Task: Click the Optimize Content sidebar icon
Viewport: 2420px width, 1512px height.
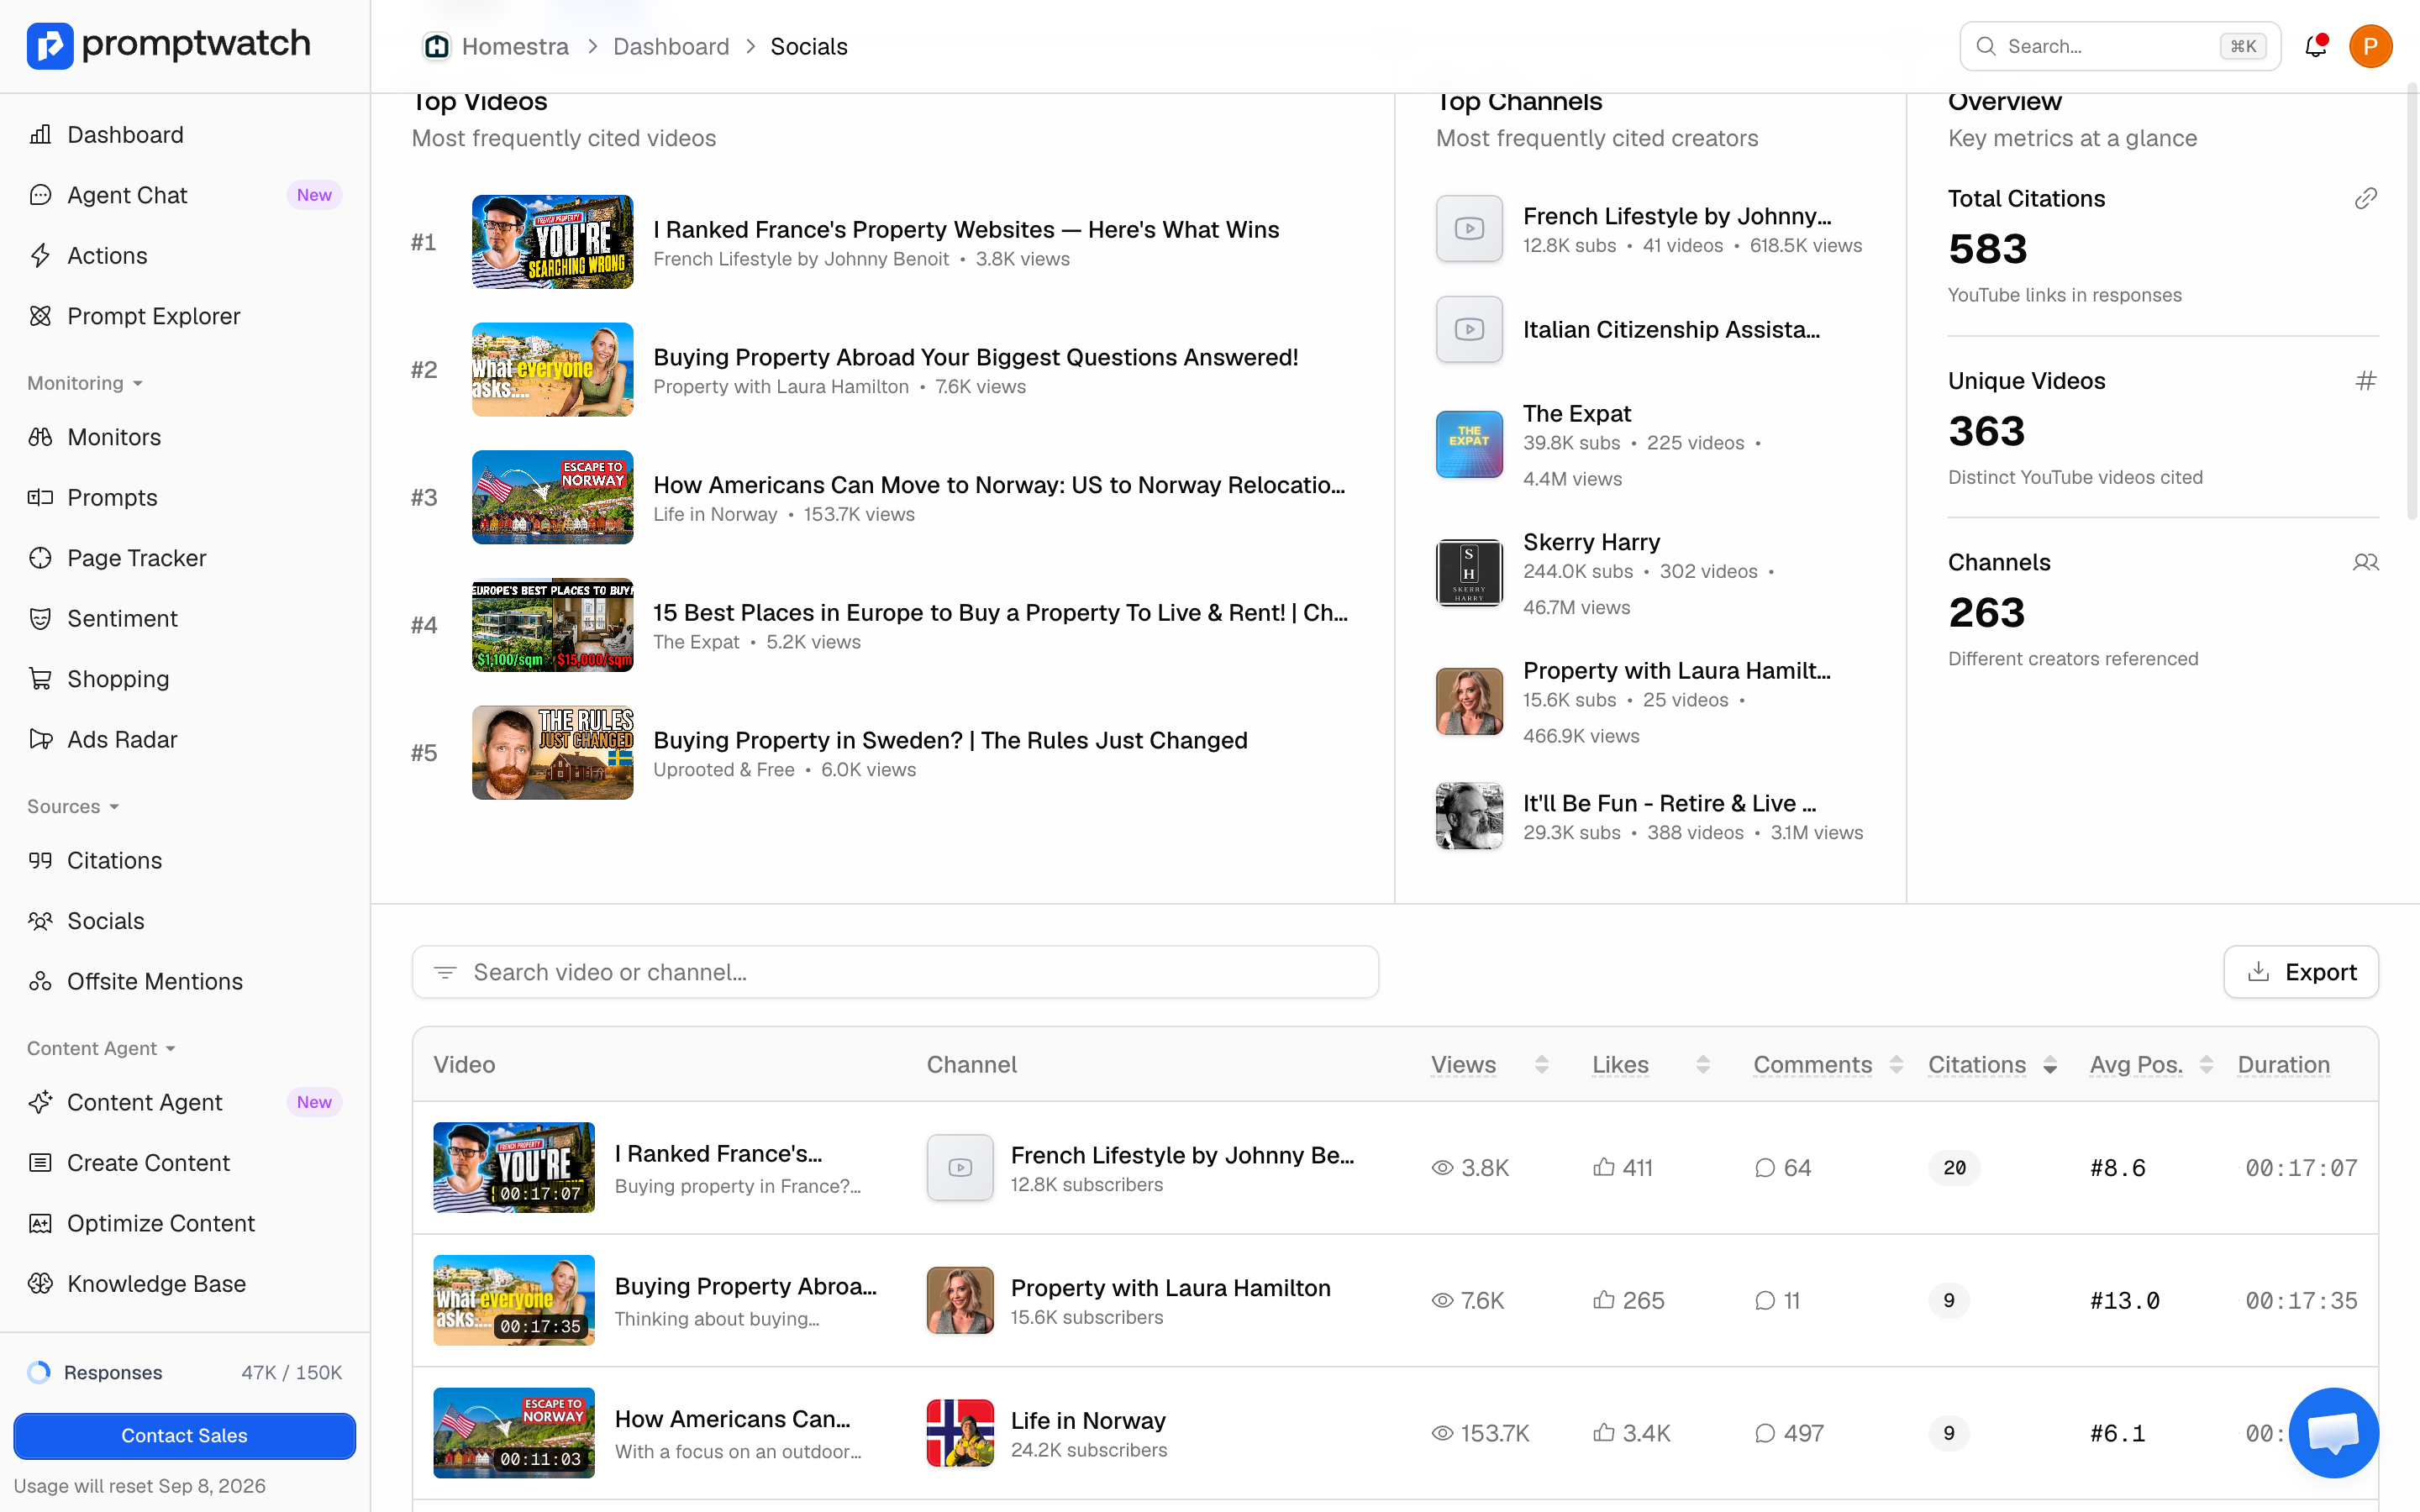Action: (40, 1224)
